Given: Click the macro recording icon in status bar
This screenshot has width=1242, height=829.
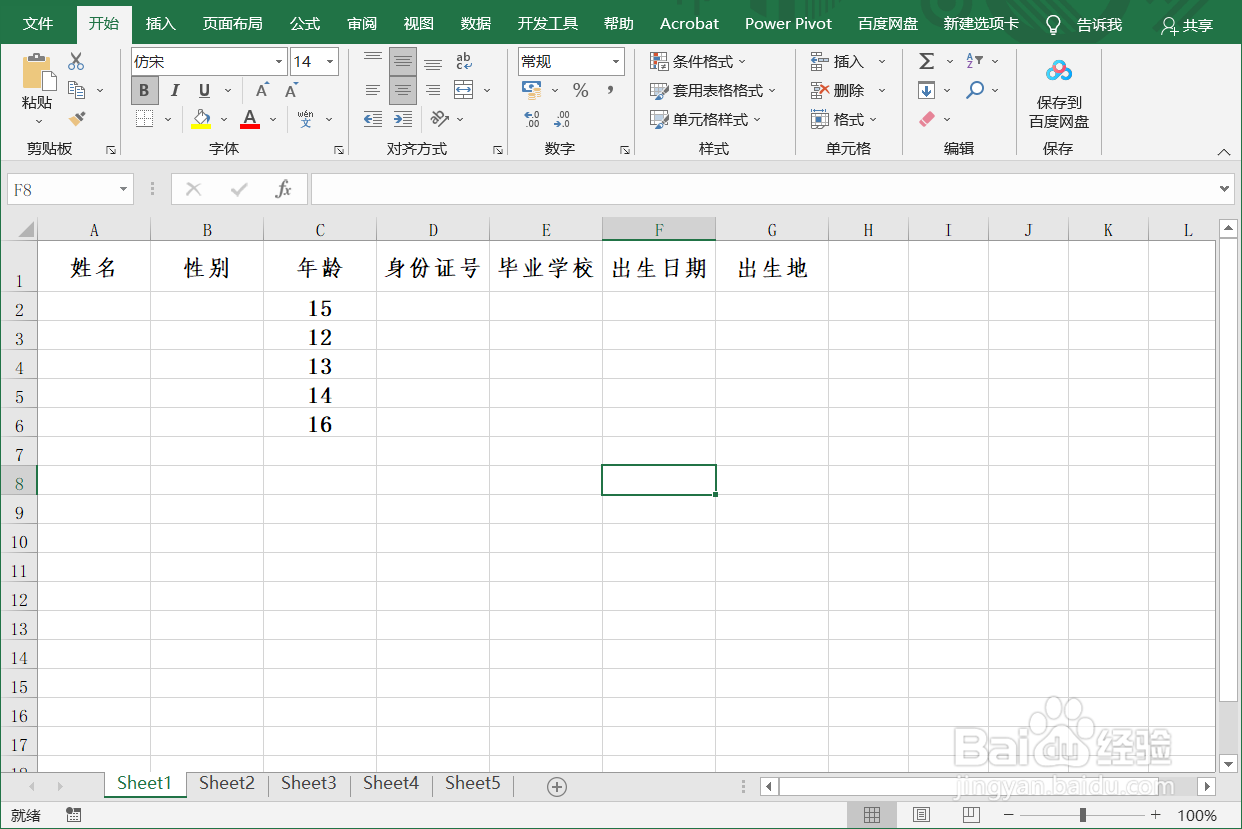Looking at the screenshot, I should (x=74, y=815).
